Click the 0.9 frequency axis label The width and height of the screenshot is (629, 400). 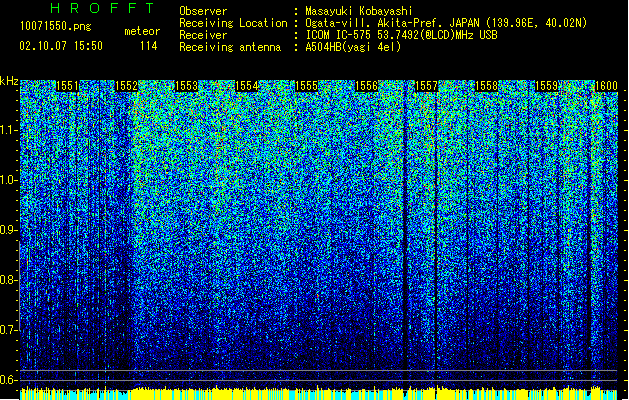[x=9, y=230]
